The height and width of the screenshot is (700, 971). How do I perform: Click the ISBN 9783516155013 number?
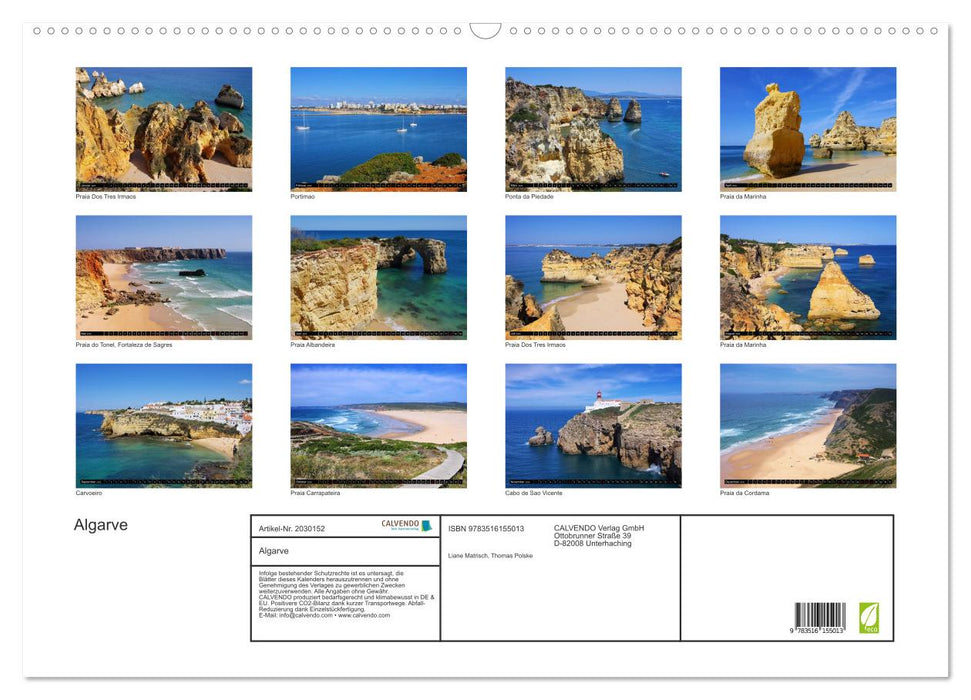485,528
